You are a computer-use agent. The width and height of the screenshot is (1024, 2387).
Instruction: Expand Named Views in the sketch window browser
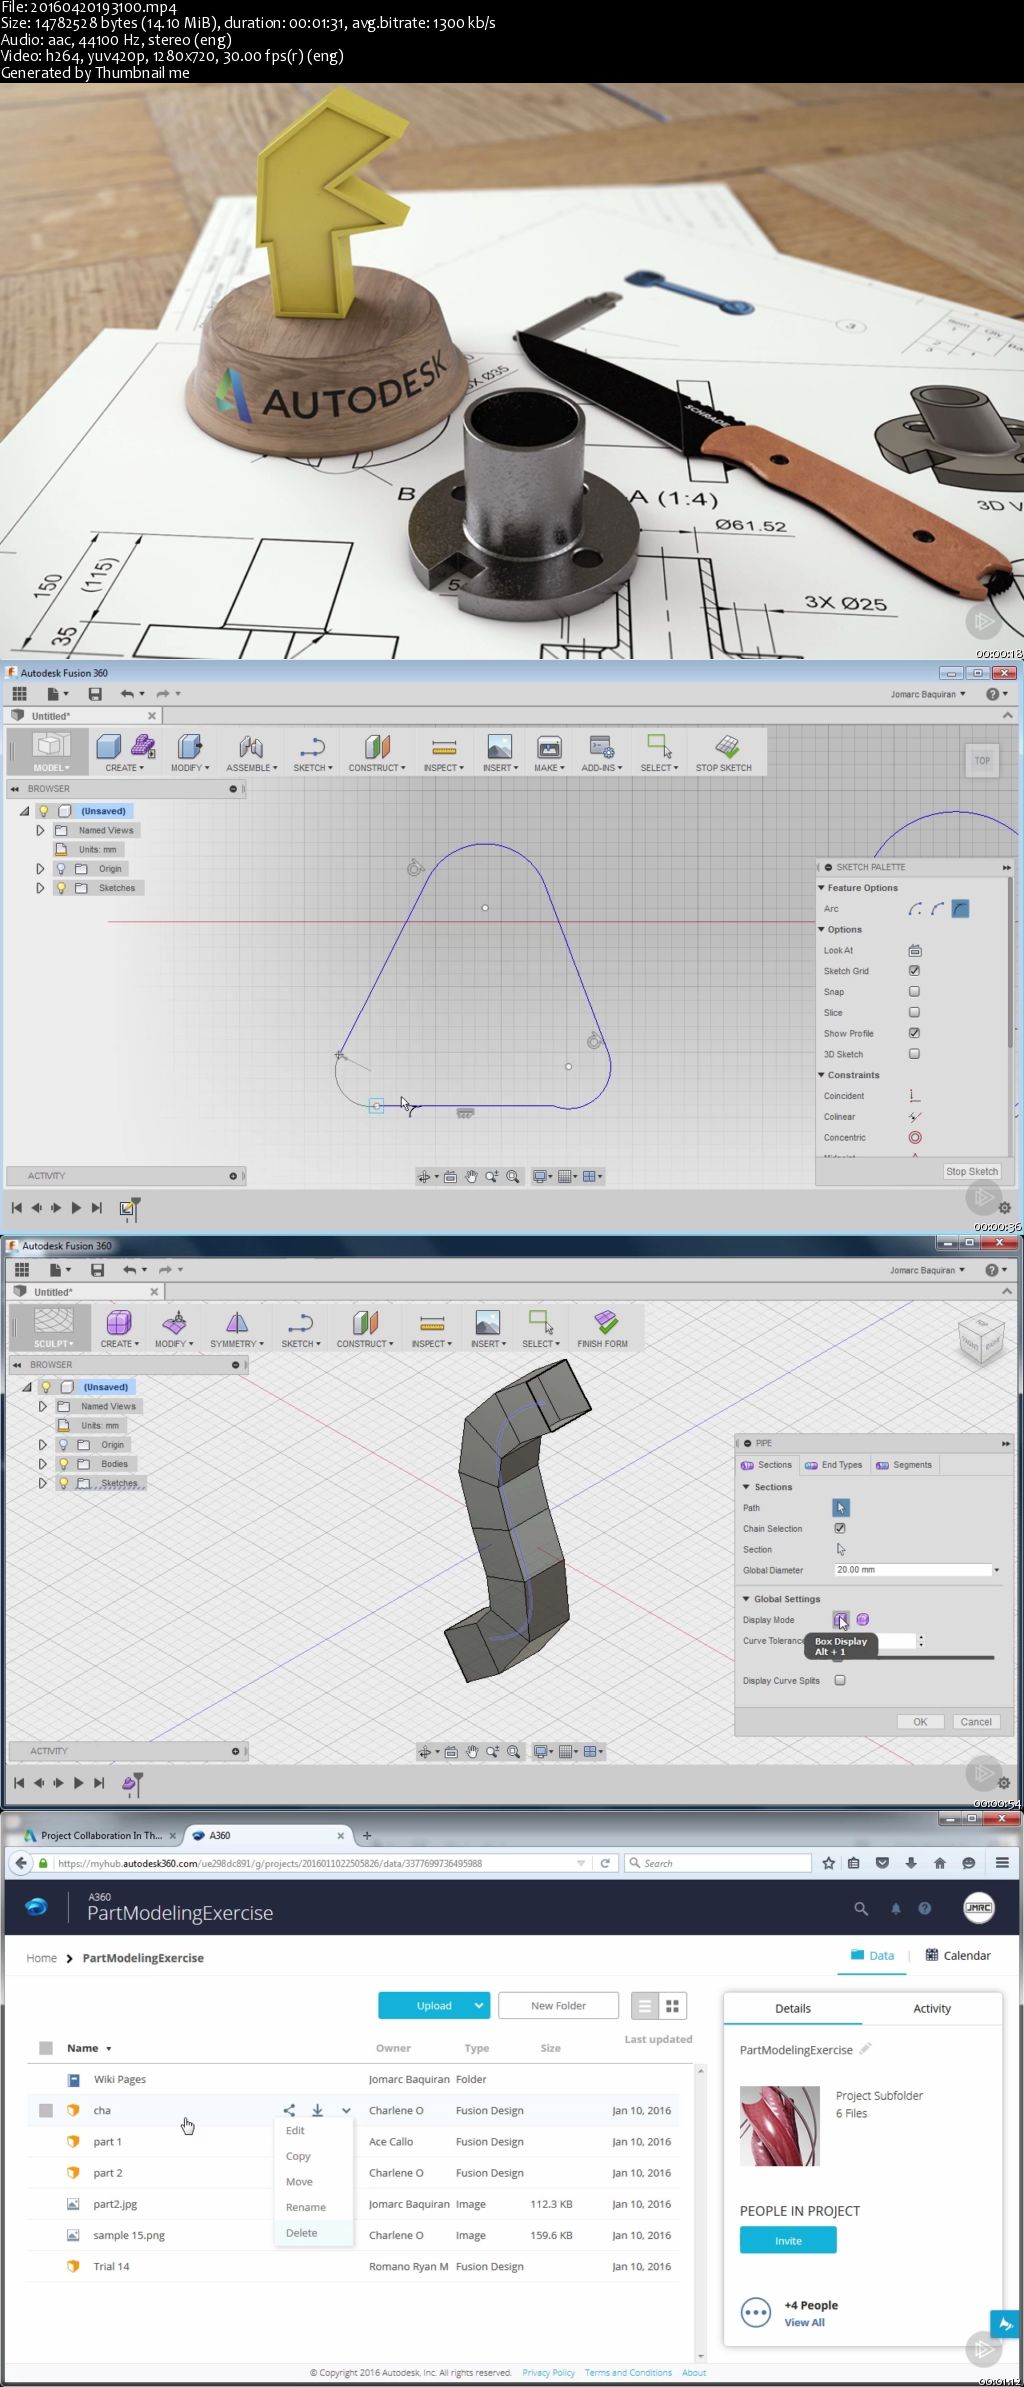[x=40, y=830]
